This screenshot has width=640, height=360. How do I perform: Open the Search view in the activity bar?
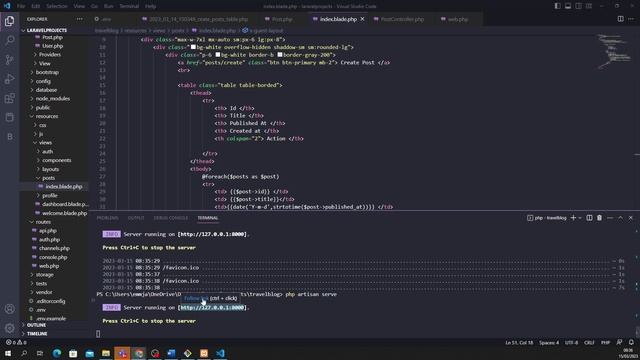tap(9, 40)
